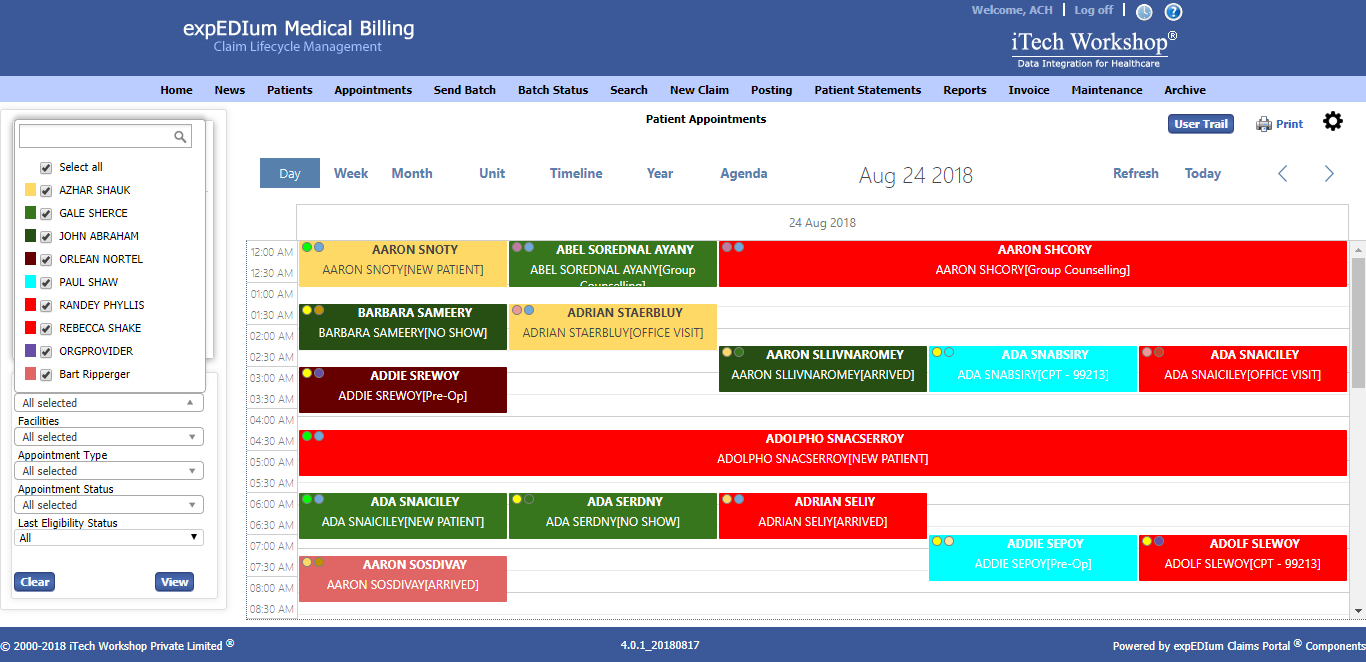Screen dimensions: 1366x662
Task: Click the help question mark icon
Action: point(1172,12)
